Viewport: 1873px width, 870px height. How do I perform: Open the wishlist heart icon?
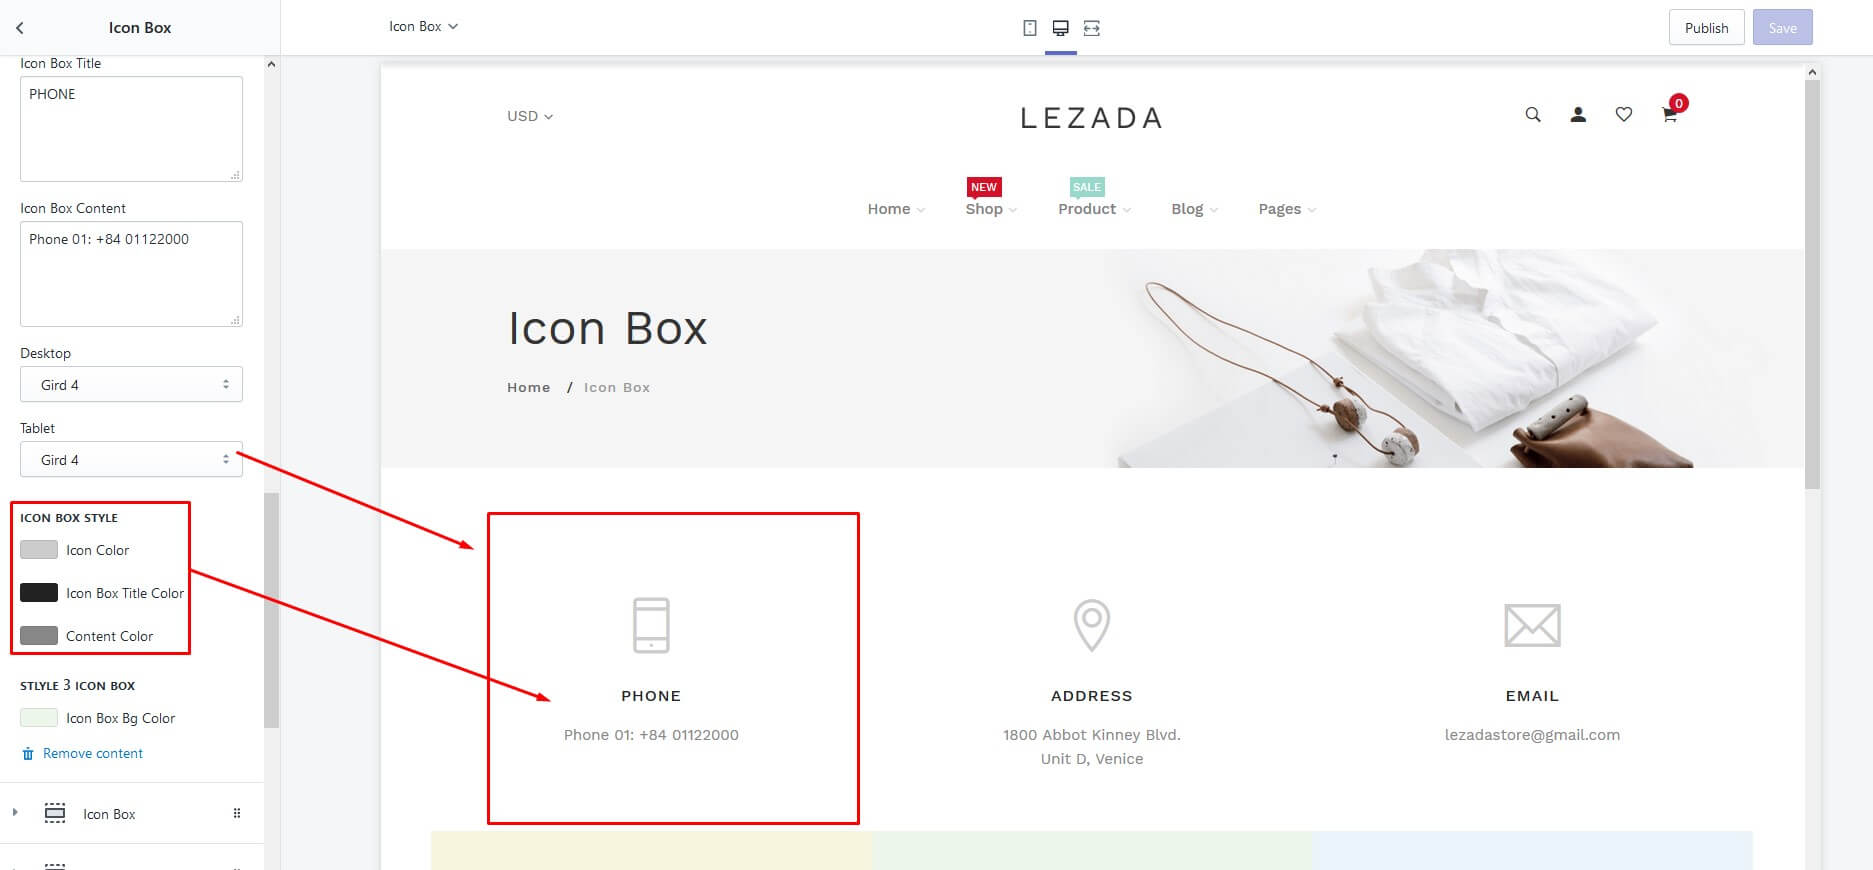(1624, 115)
